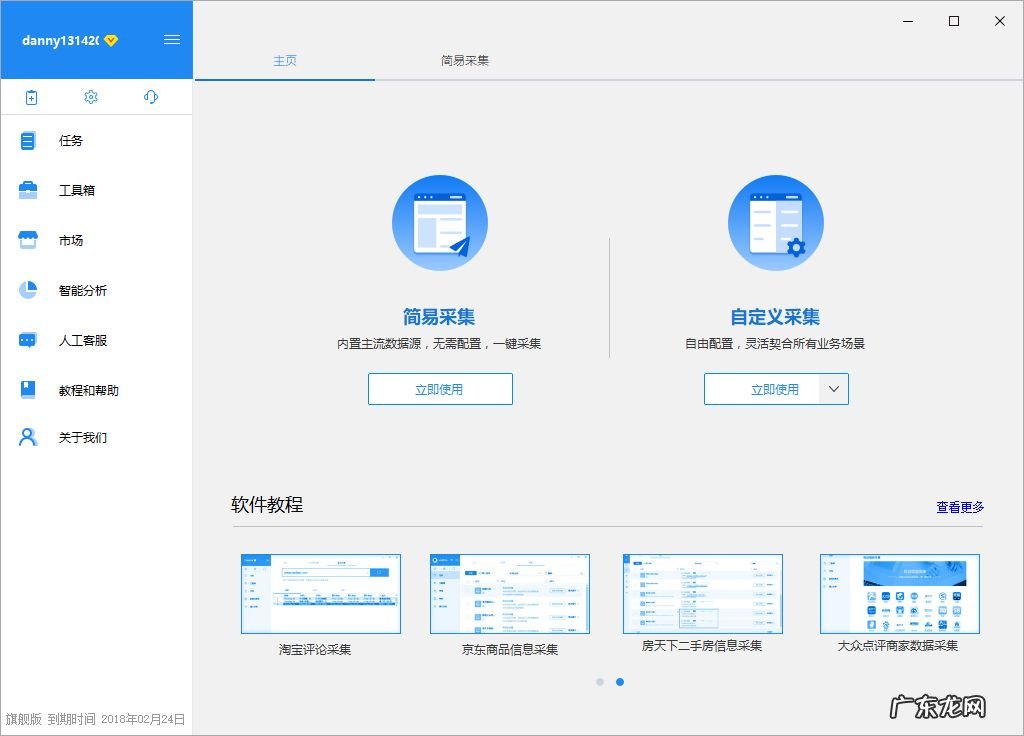Open the 京东商品信息采集 tutorial
Screen dimensions: 1024x736
coord(509,594)
